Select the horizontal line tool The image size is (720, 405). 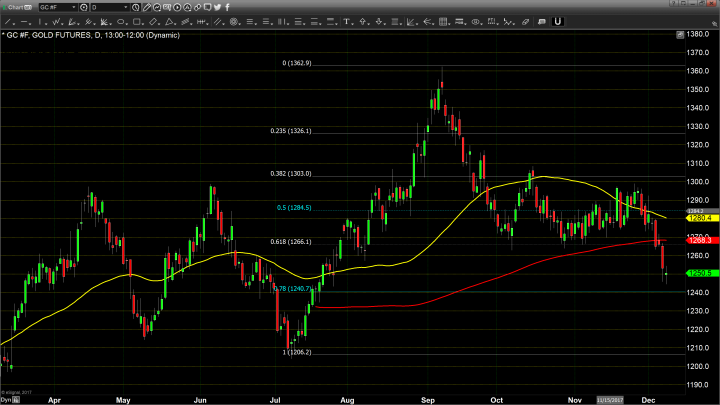24,22
